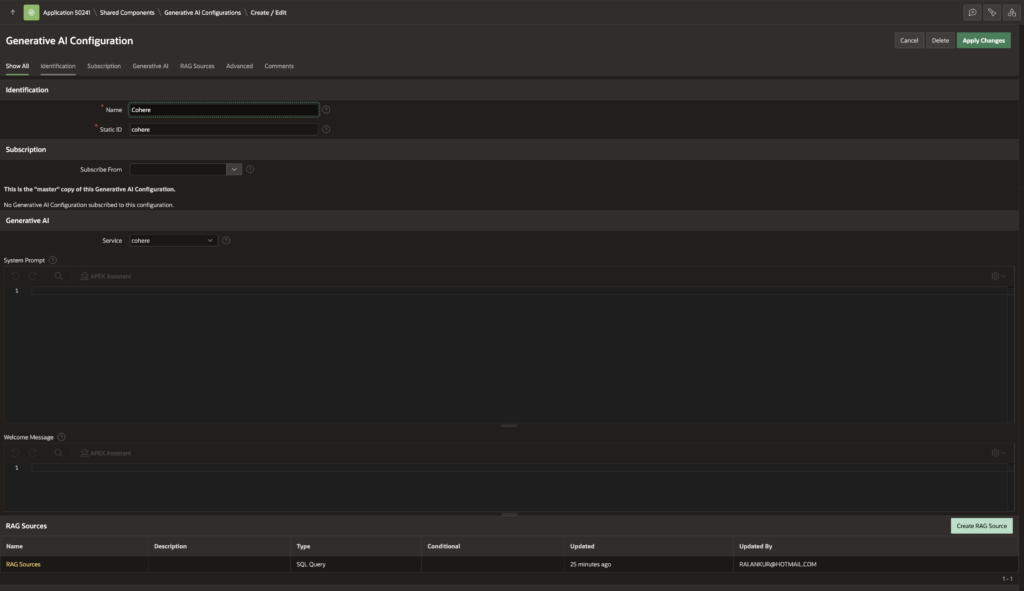Switch to the RAG Sources tab

197,66
